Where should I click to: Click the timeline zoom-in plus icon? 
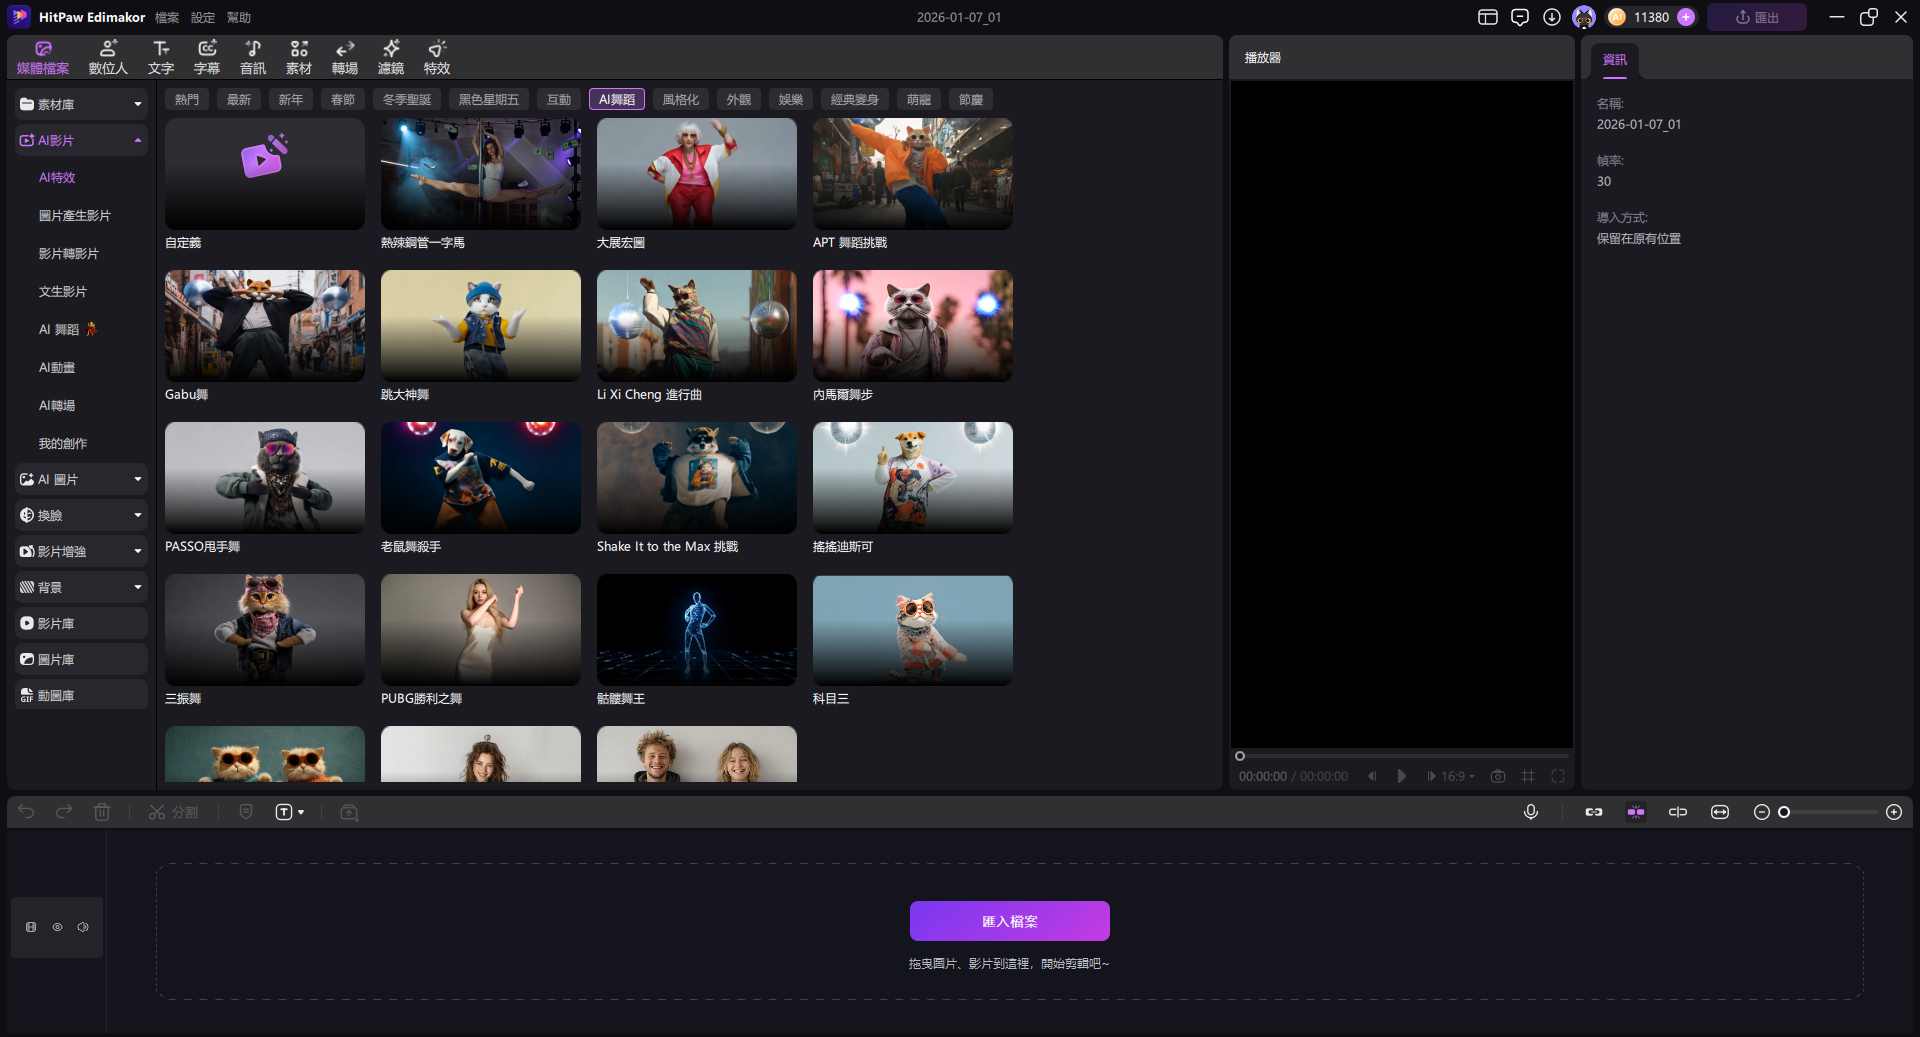pos(1893,812)
